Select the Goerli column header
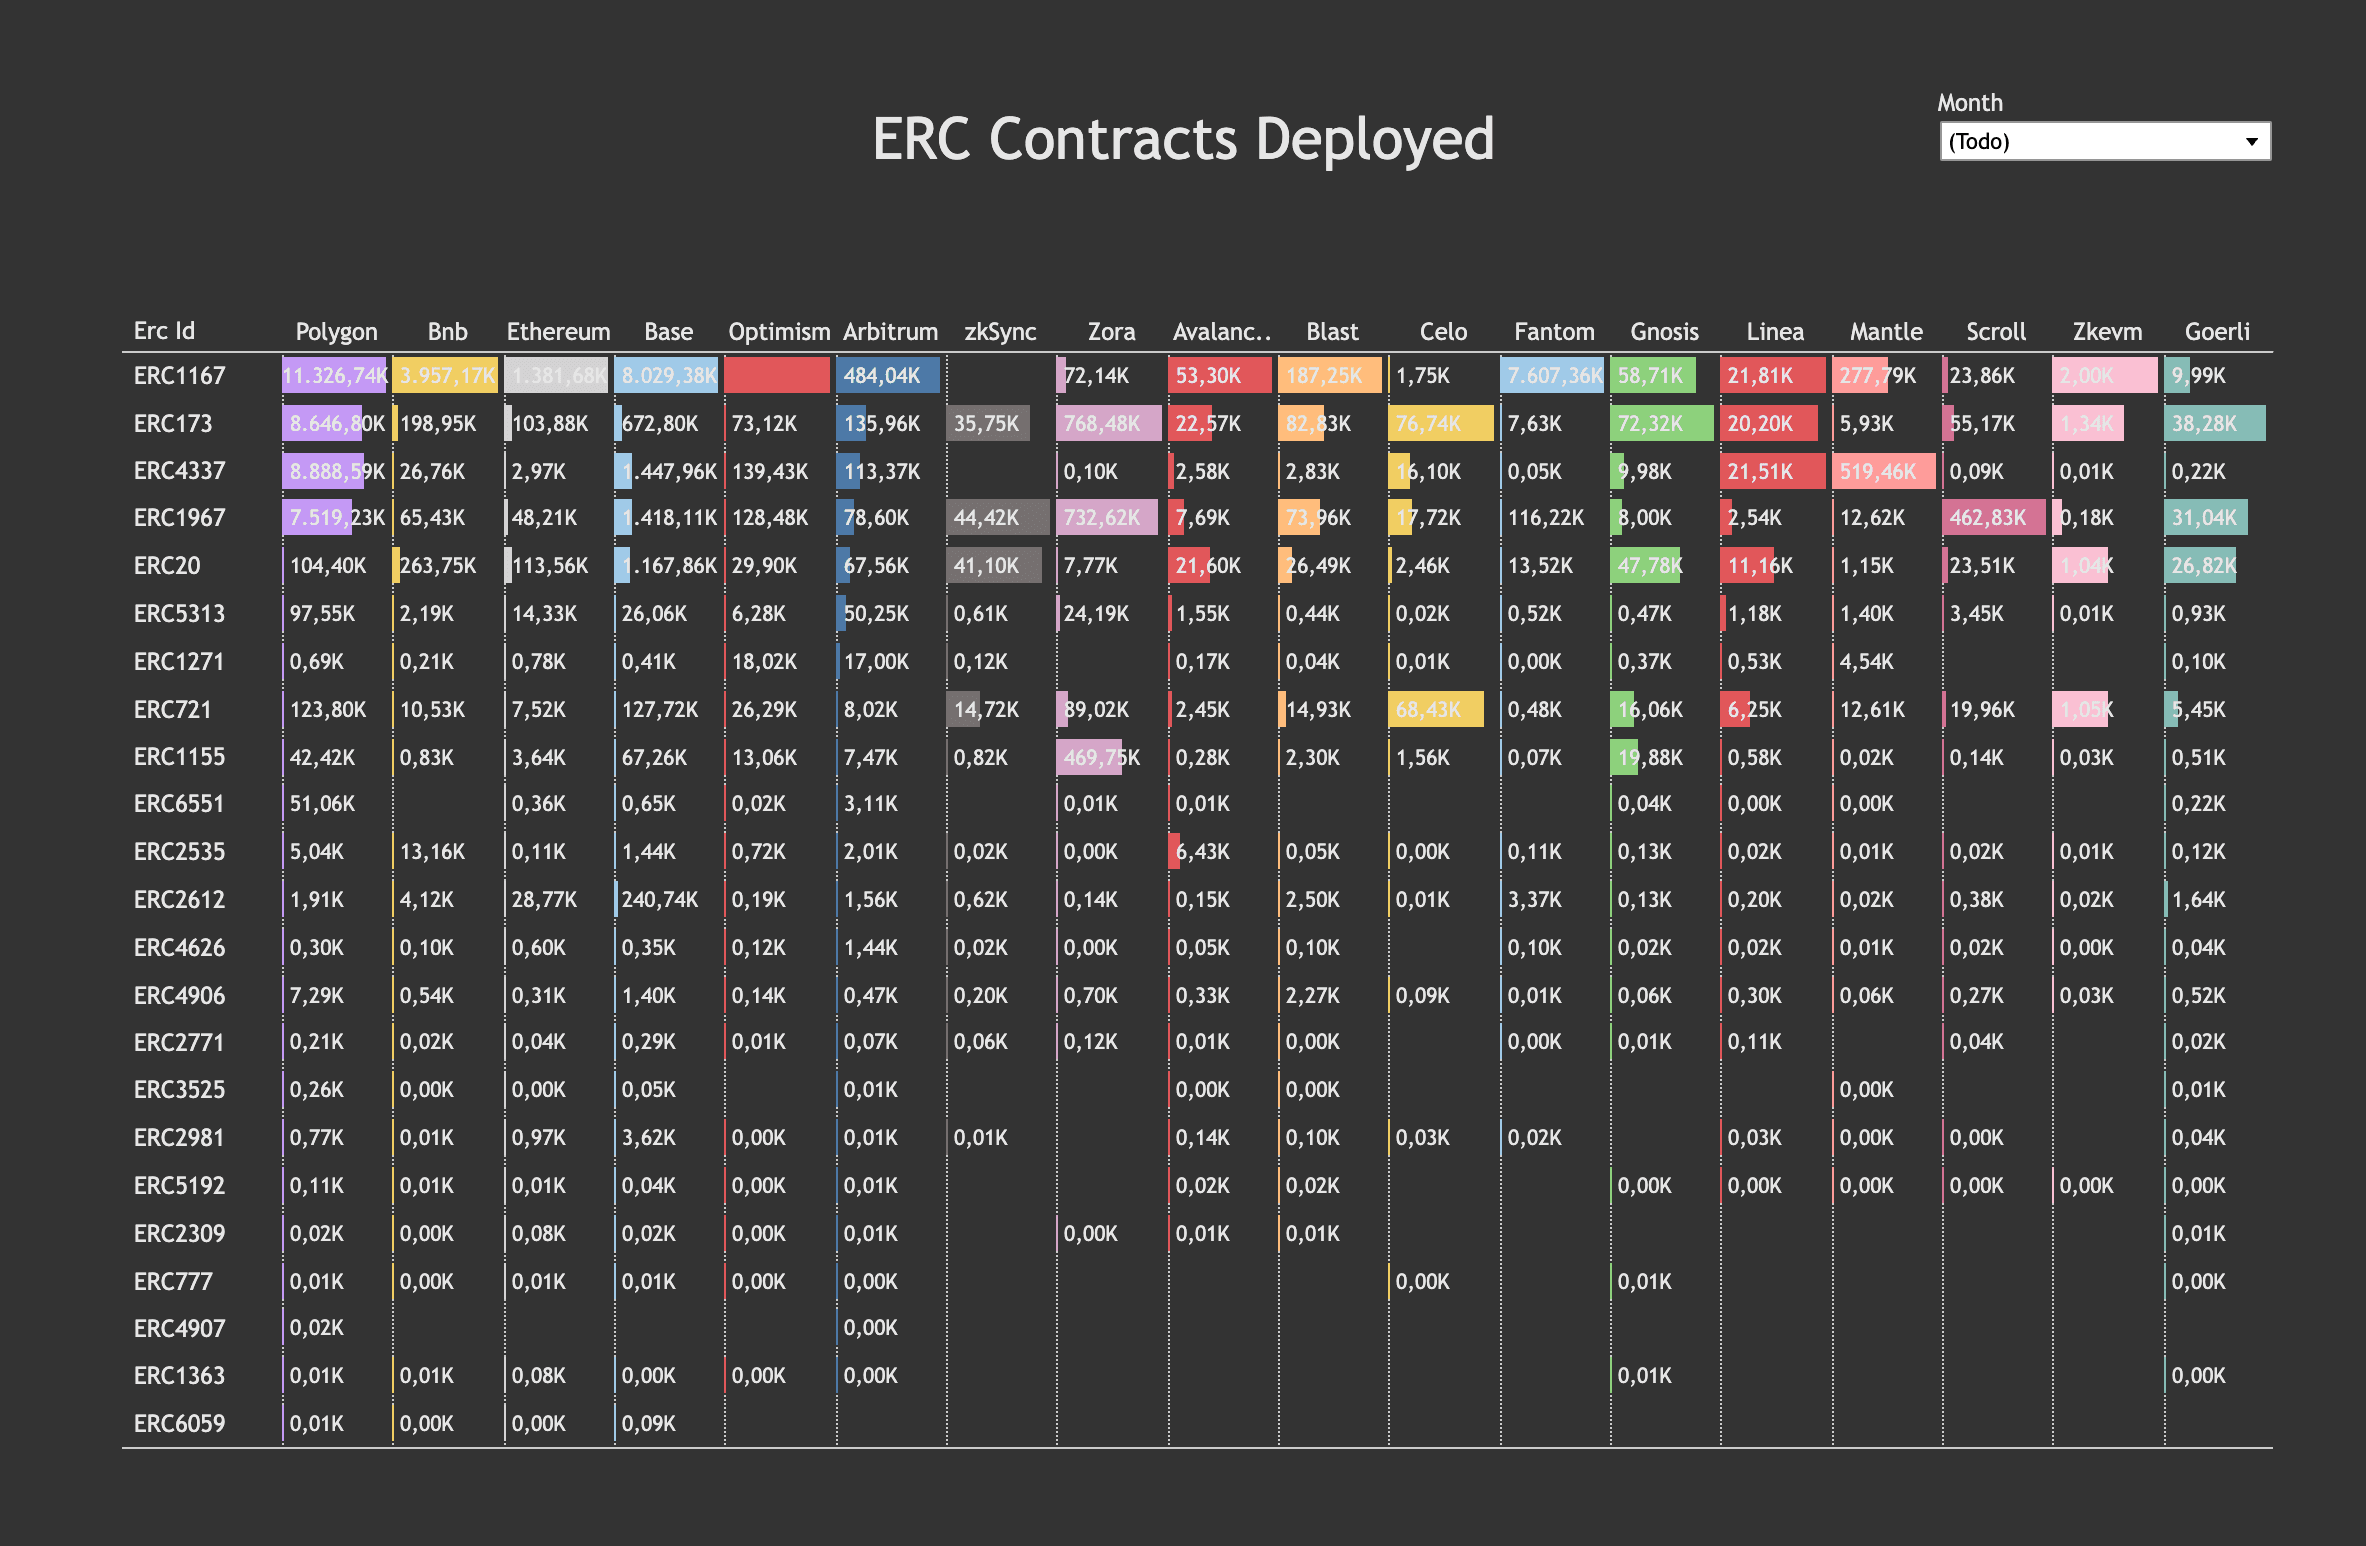The image size is (2366, 1546). [x=2217, y=332]
